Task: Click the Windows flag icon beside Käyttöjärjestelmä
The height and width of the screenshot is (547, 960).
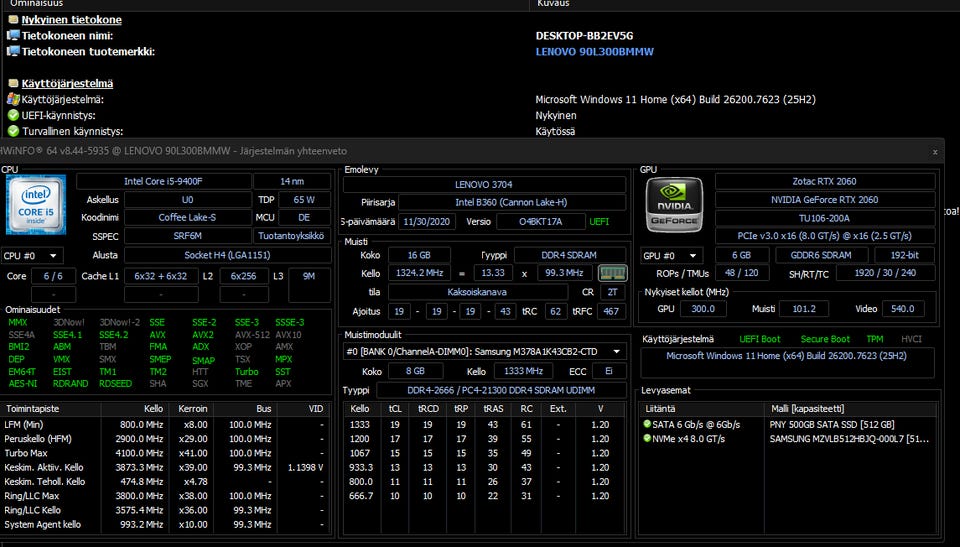Action: [x=13, y=100]
